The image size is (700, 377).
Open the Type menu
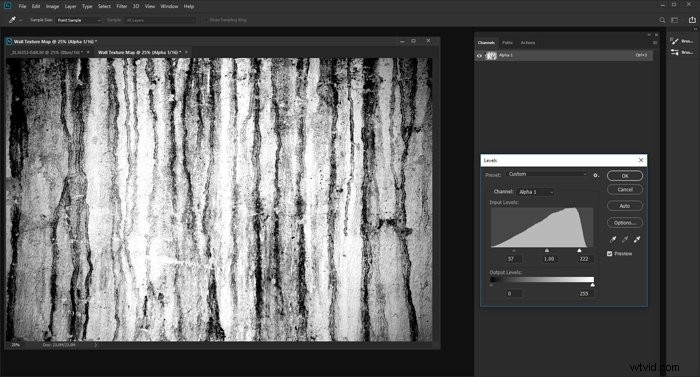point(87,6)
